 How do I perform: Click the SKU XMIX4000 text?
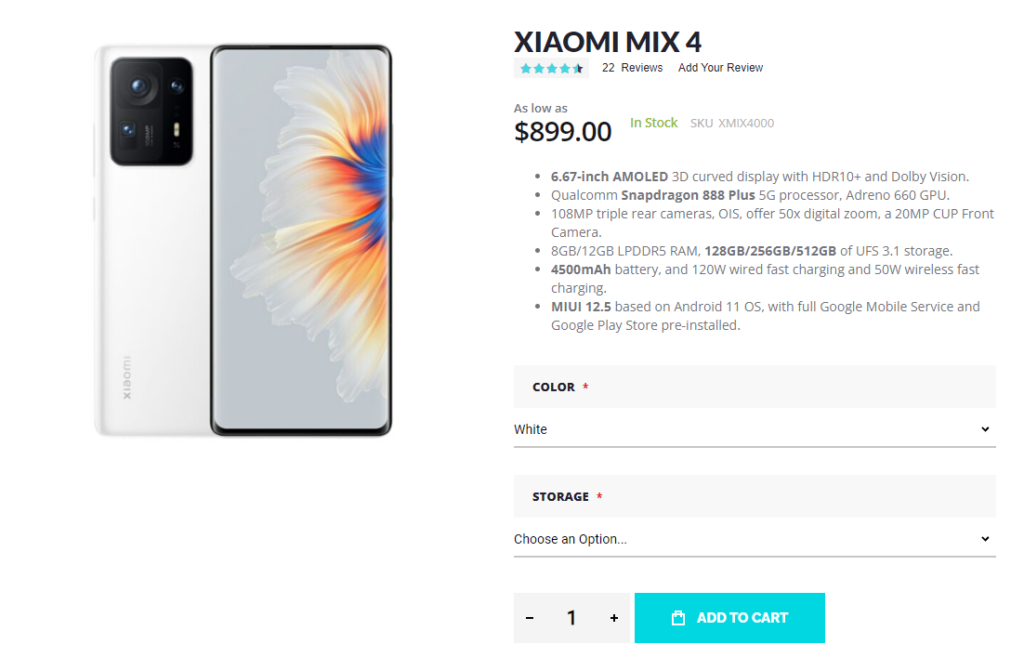(732, 123)
